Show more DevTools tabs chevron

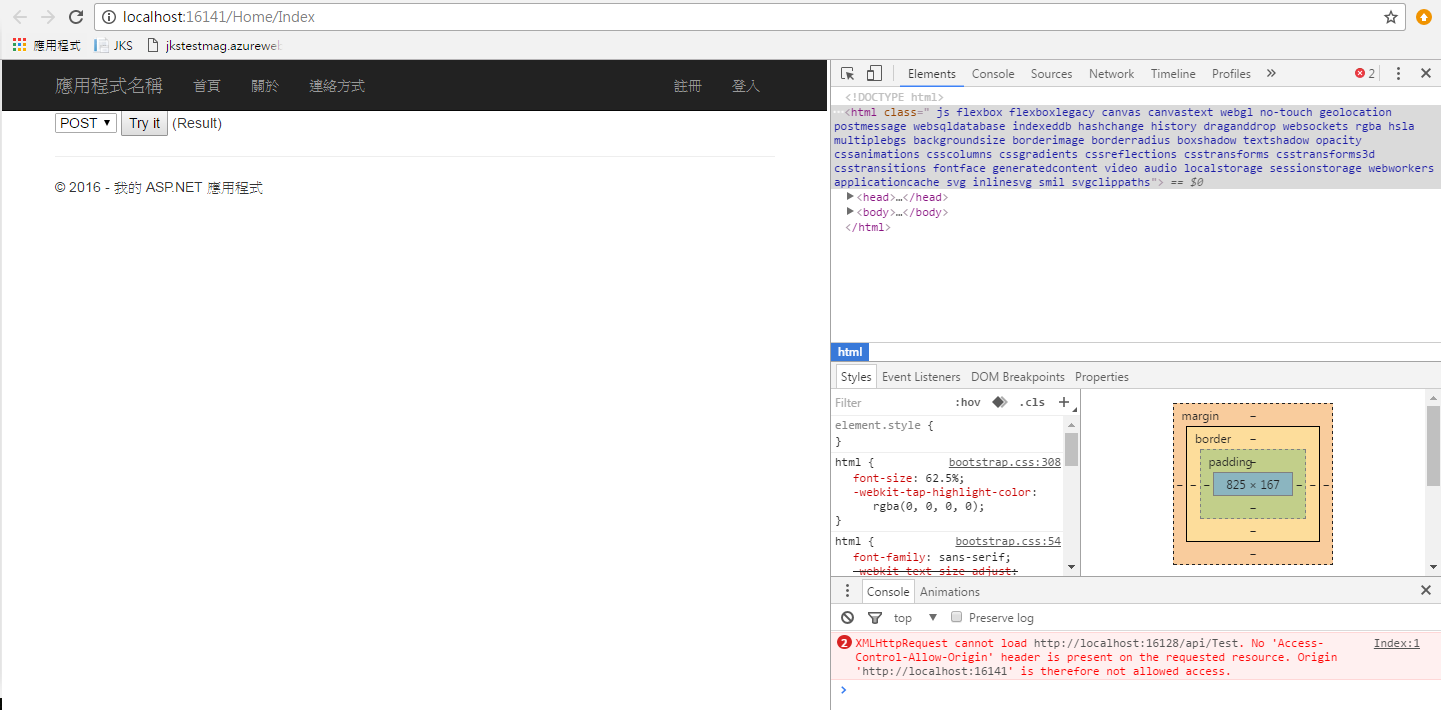1271,73
